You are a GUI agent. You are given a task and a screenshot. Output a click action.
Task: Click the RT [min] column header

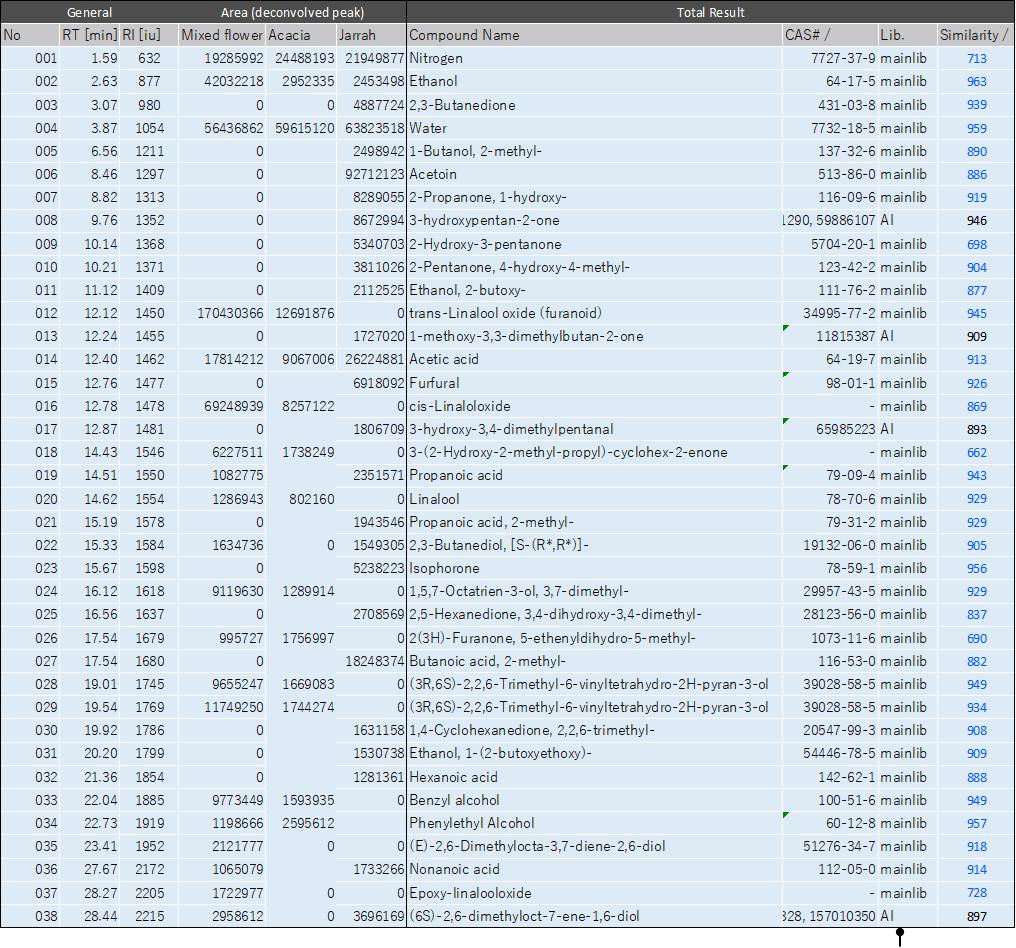pyautogui.click(x=89, y=35)
